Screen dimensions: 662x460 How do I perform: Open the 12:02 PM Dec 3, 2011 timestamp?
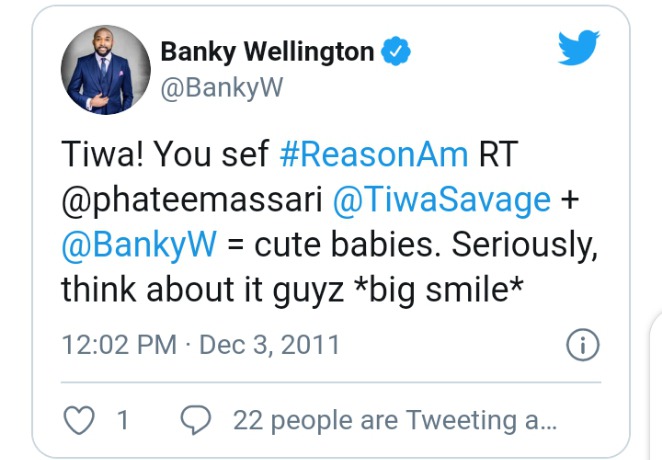pos(201,345)
